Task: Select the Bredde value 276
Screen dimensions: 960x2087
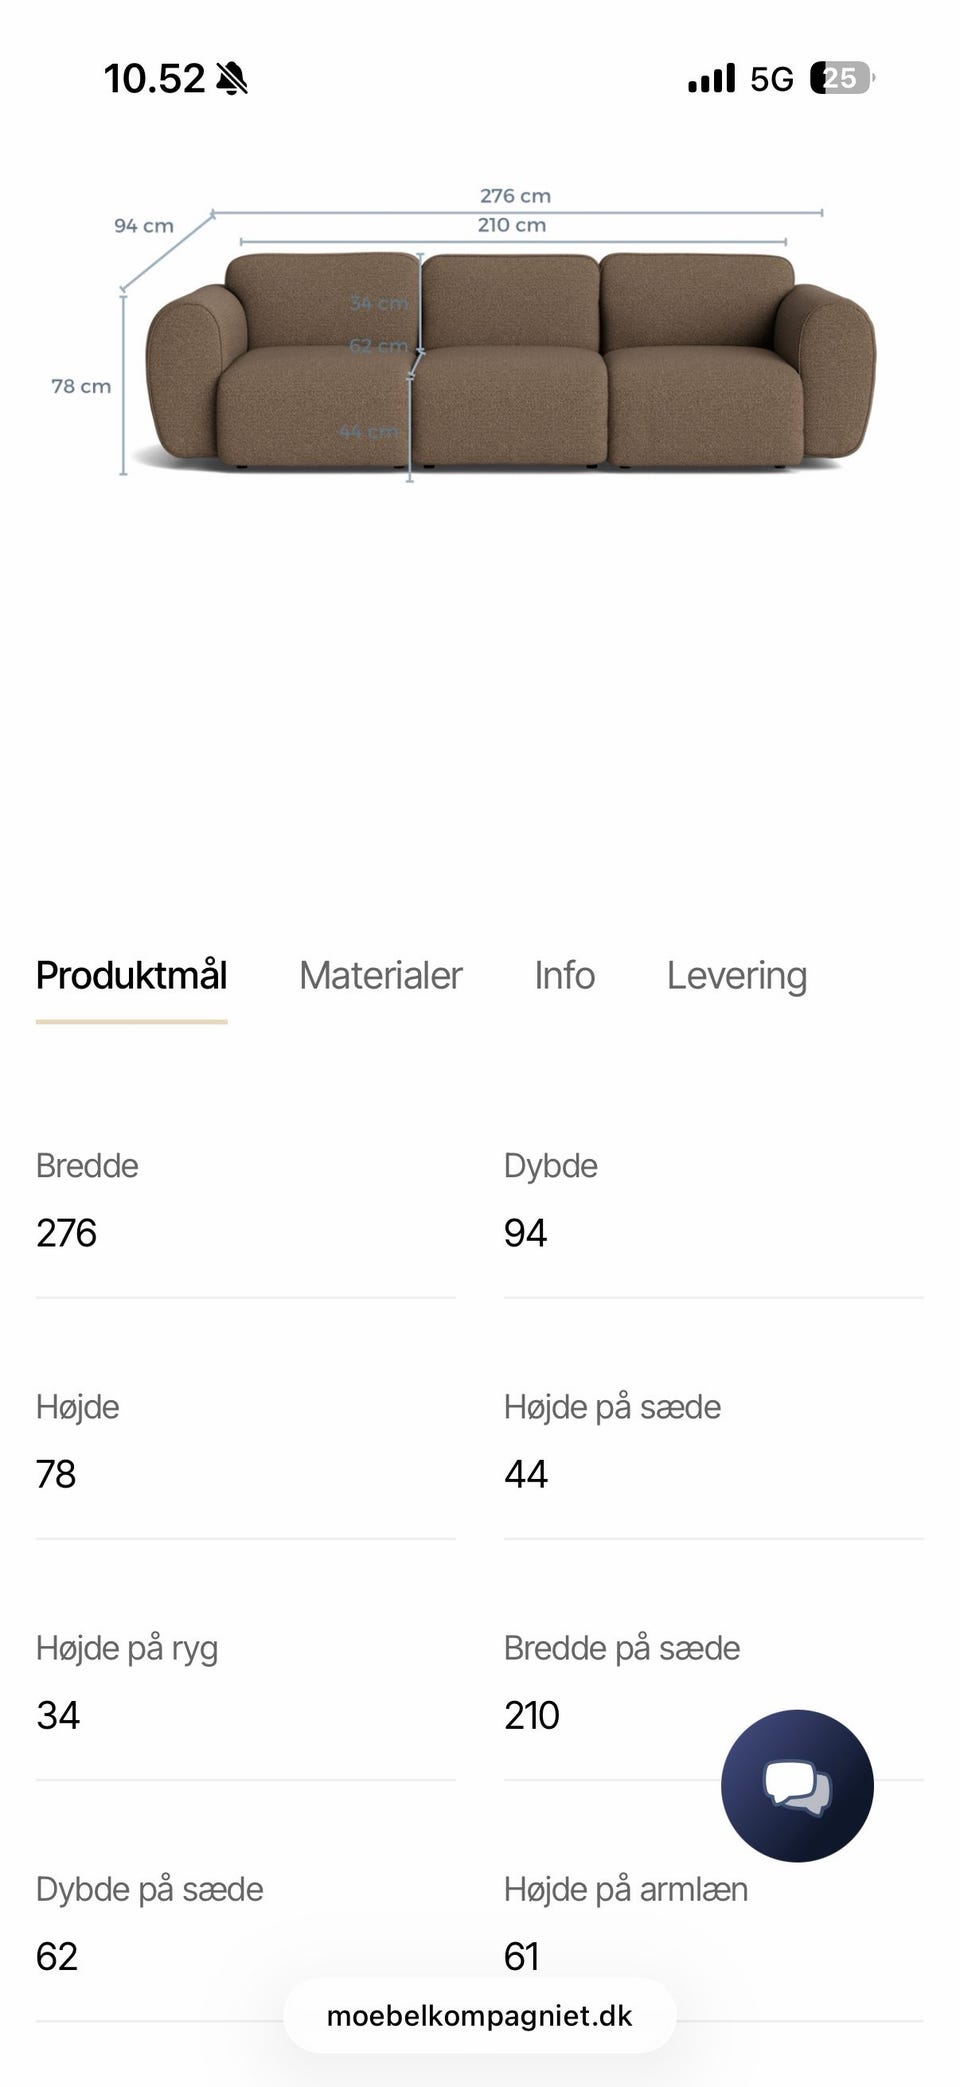Action: (66, 1233)
